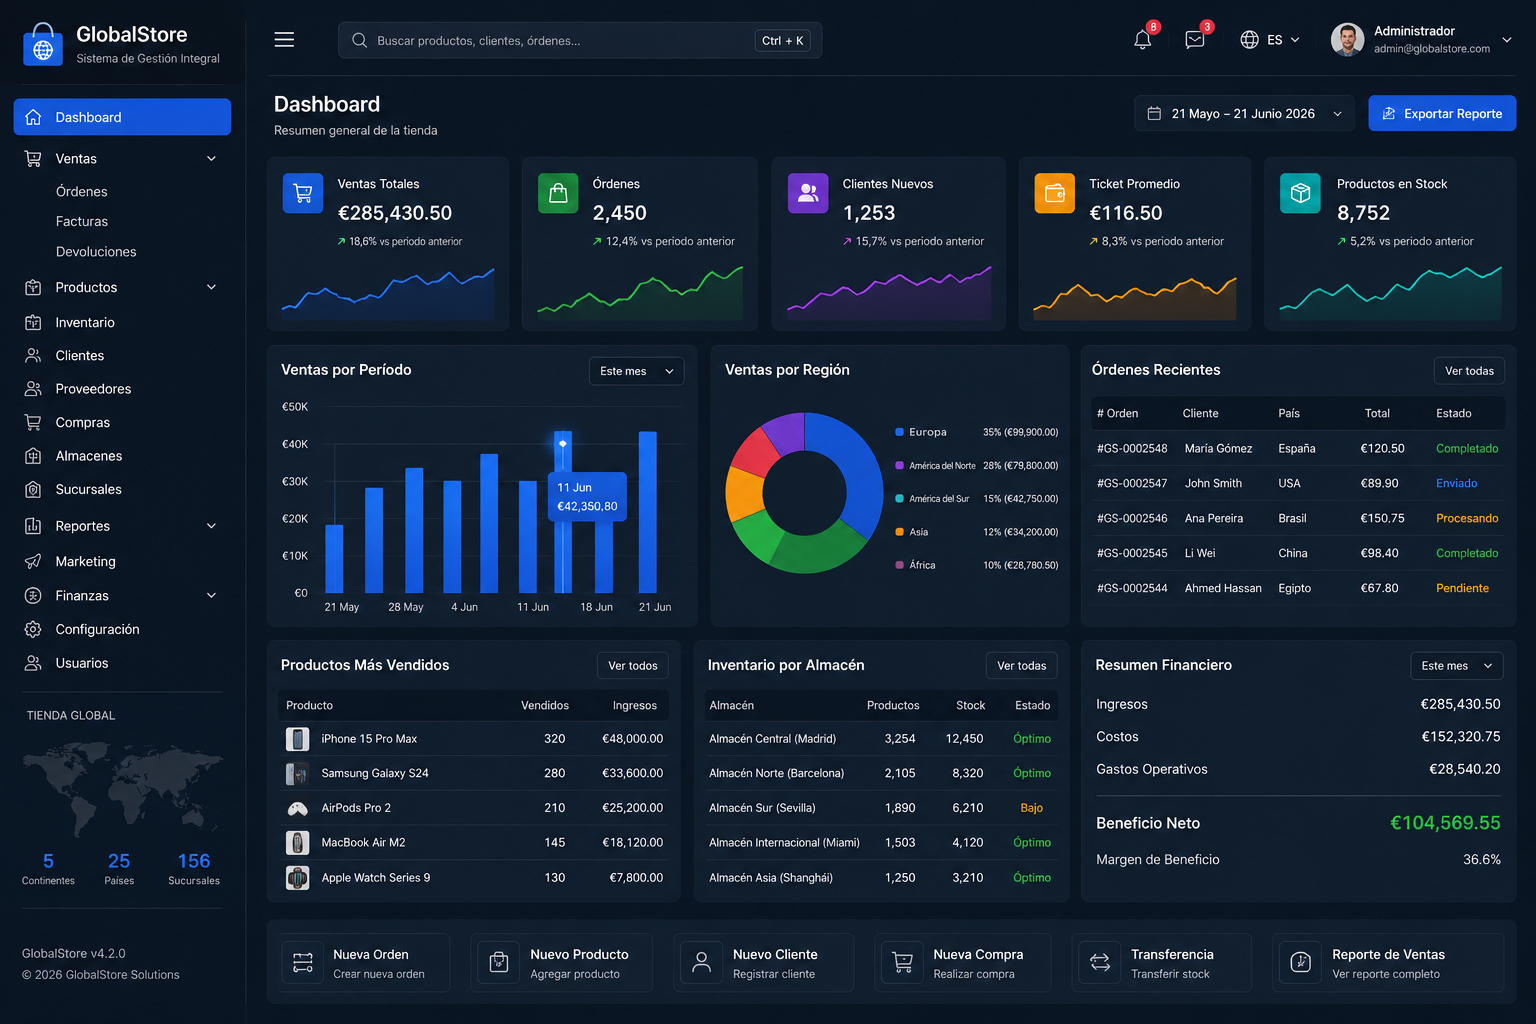Click the Productos en Stock box icon
Screen dimensions: 1536x1024
[x=1300, y=193]
